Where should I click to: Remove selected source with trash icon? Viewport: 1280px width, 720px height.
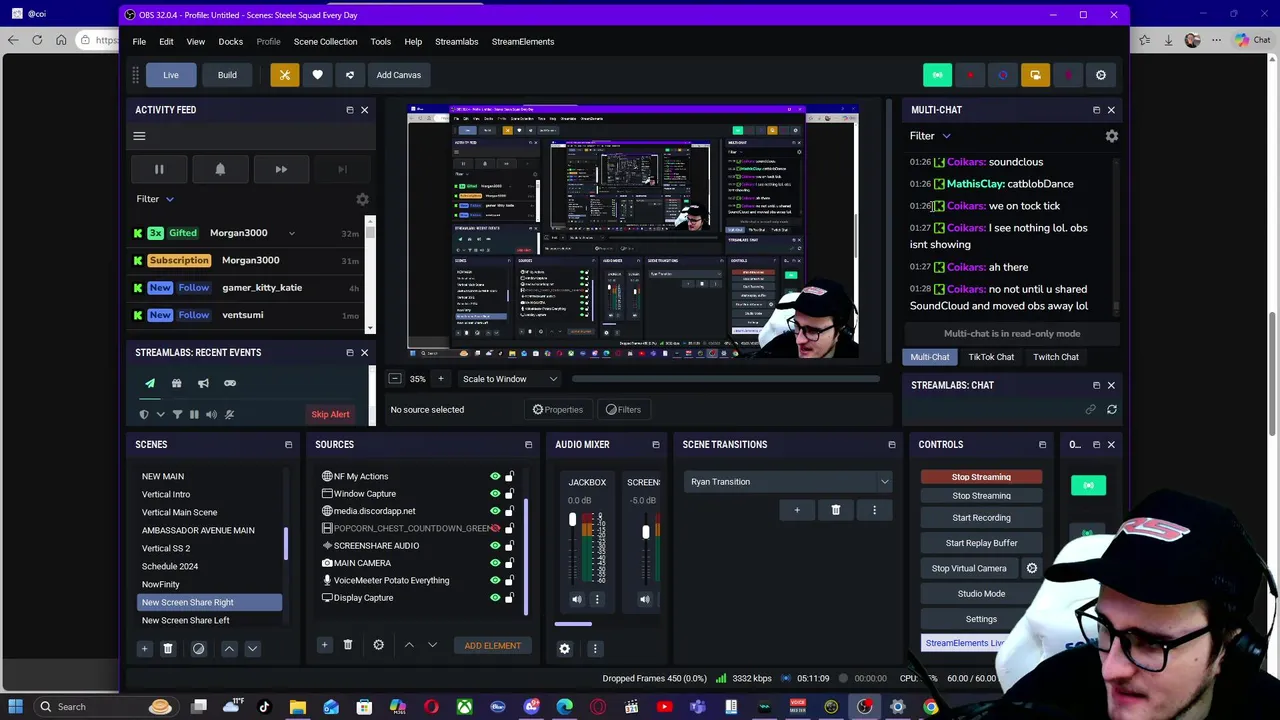pos(348,645)
